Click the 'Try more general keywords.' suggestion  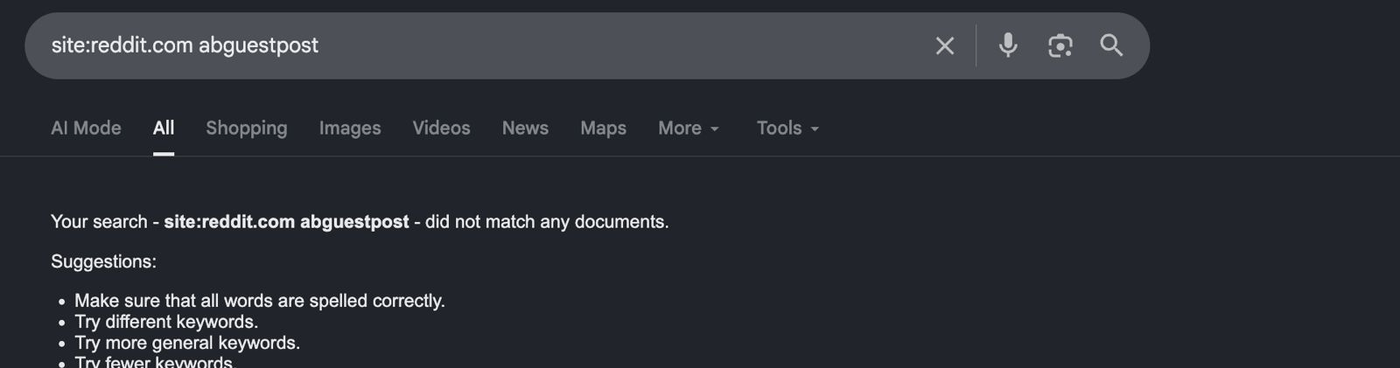(x=187, y=343)
